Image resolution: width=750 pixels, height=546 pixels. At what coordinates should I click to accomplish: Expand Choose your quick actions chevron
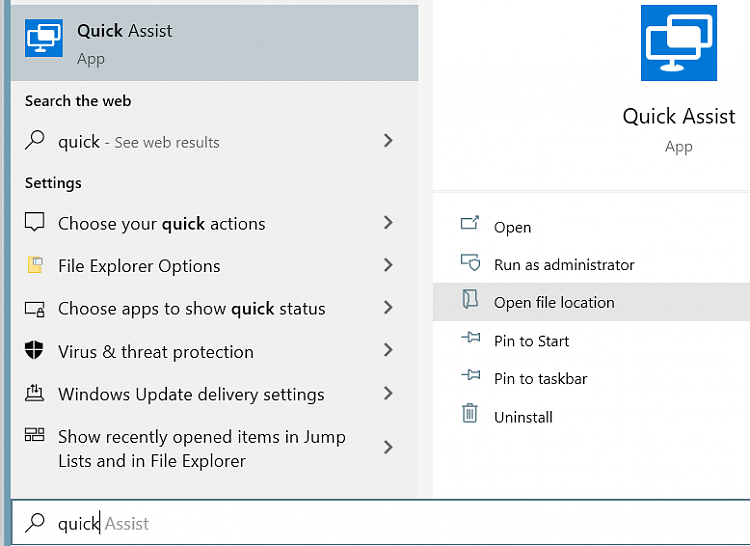pyautogui.click(x=388, y=222)
